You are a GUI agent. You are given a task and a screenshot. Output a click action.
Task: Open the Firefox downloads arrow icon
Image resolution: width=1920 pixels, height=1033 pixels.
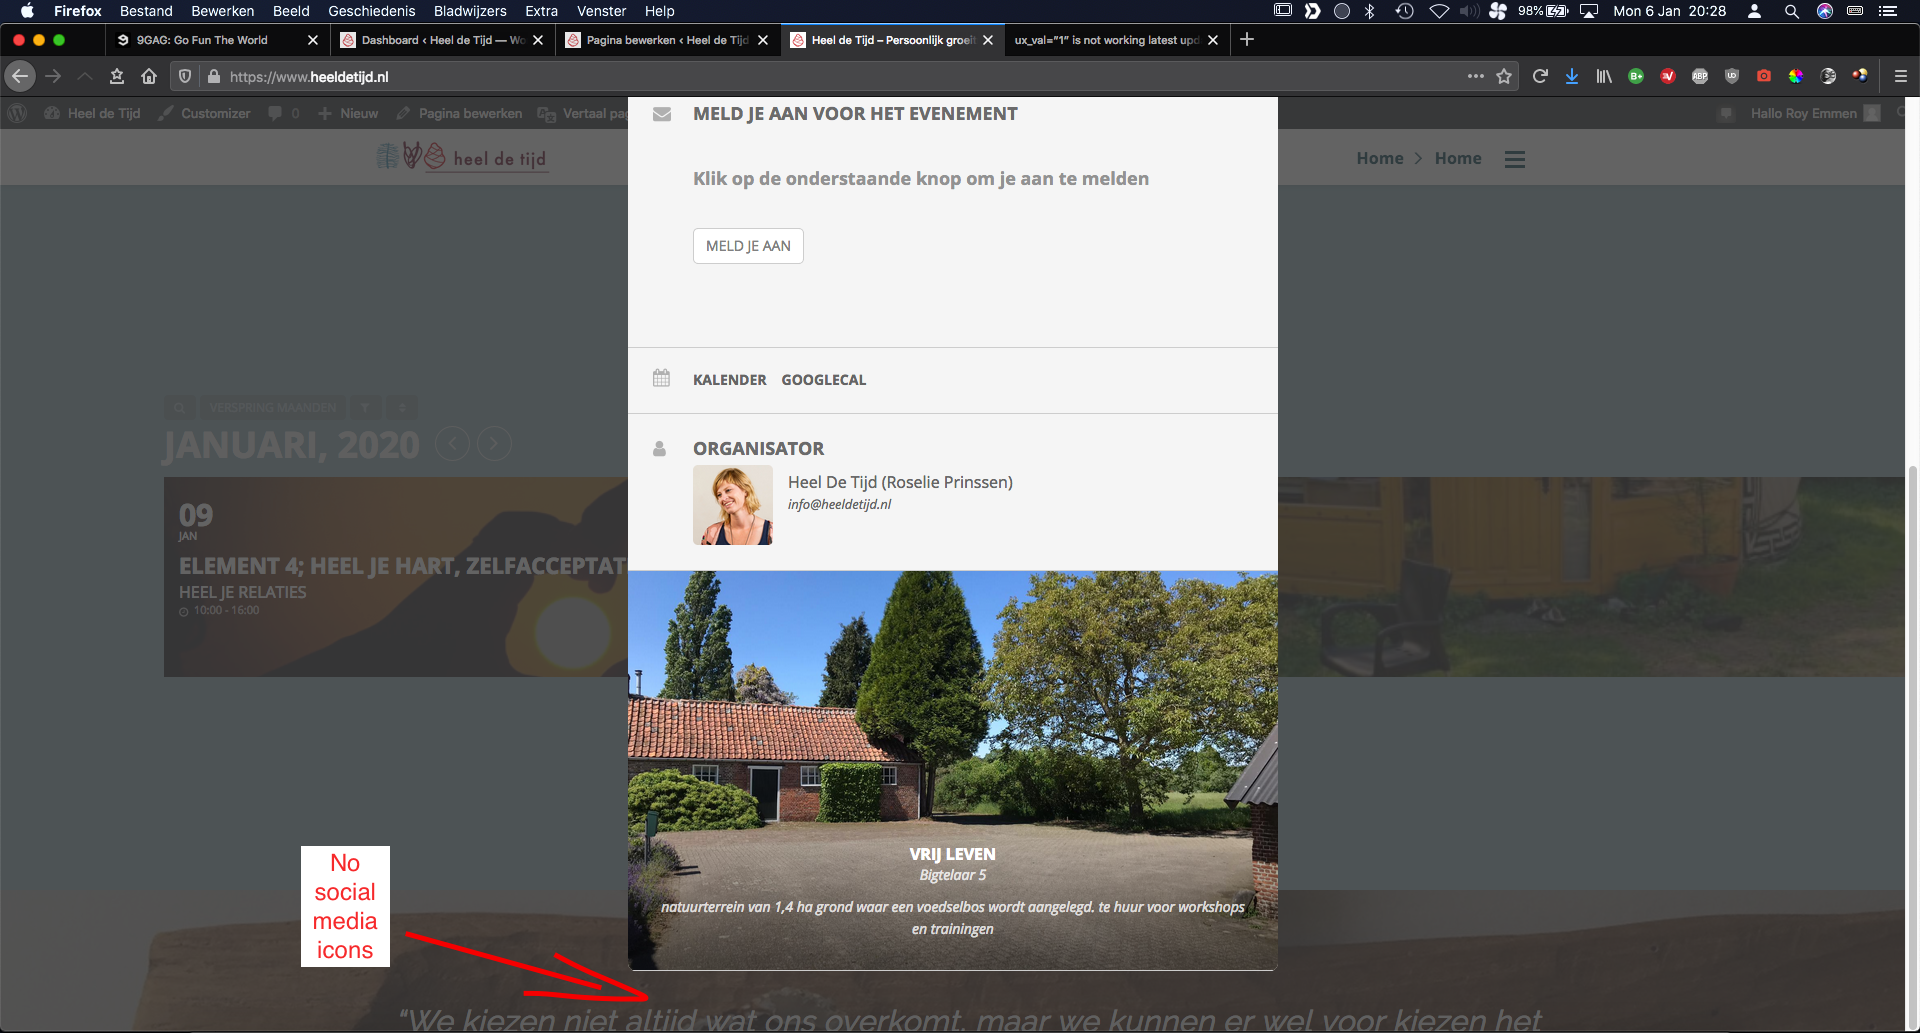coord(1572,77)
